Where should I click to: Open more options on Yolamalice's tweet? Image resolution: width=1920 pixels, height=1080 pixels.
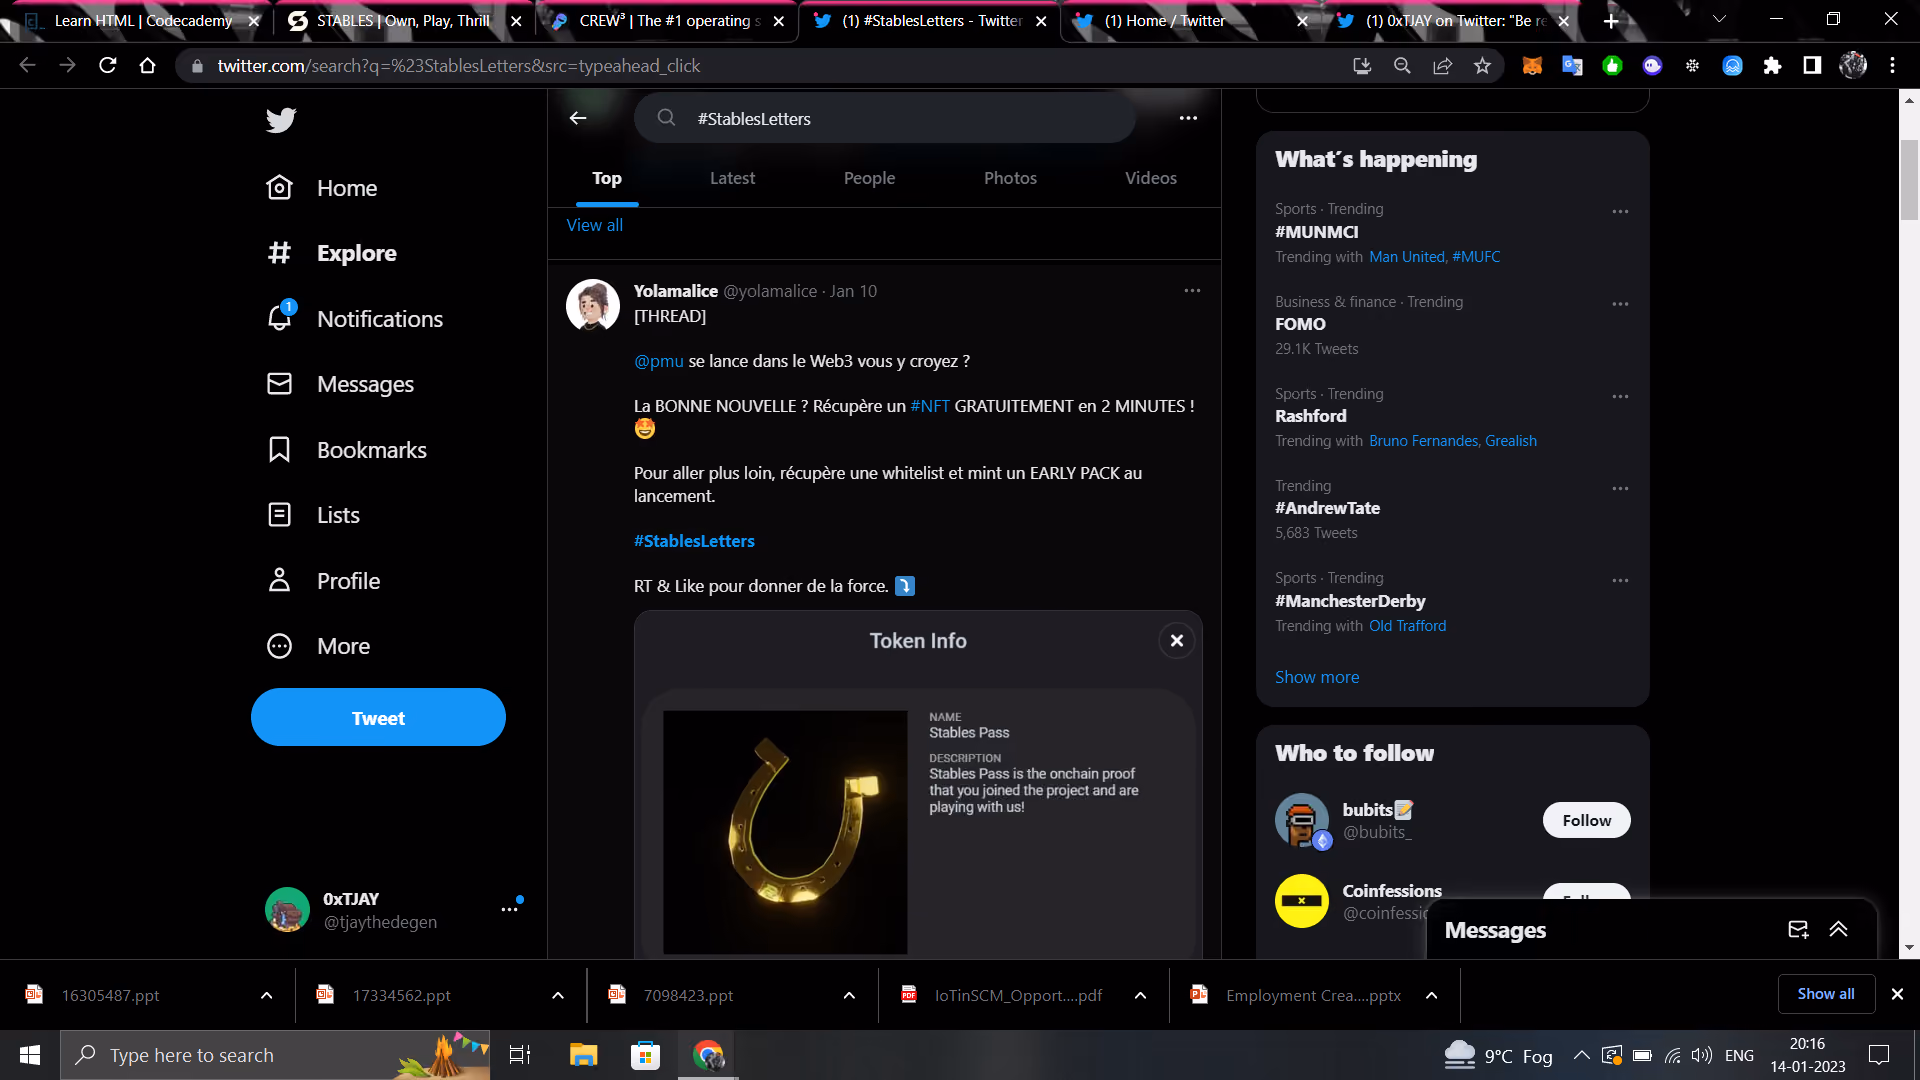pos(1192,291)
